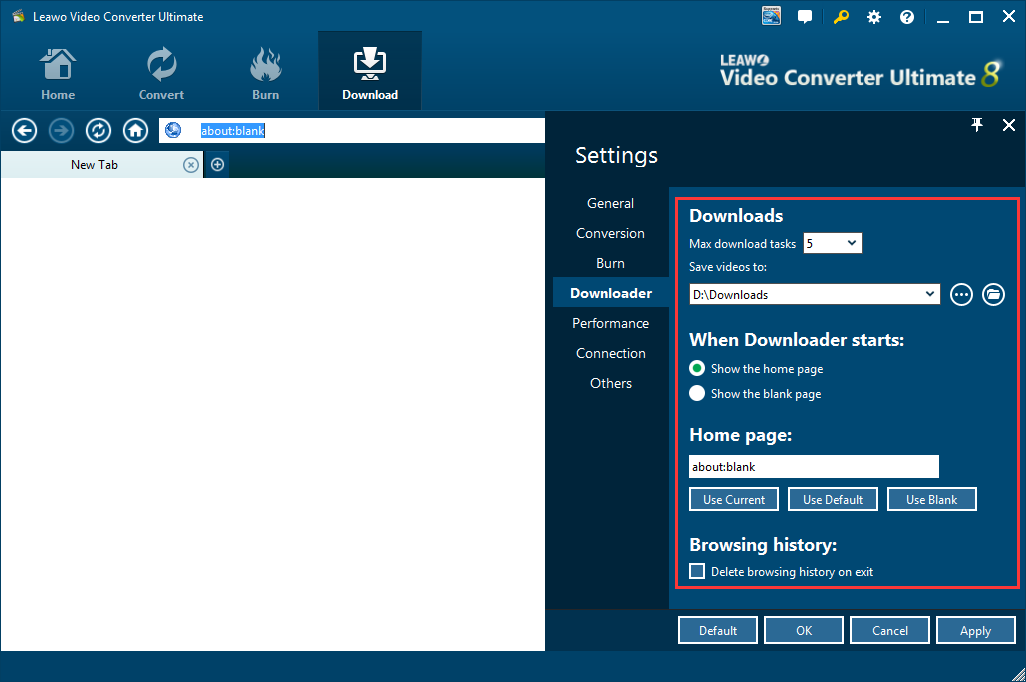Viewport: 1026px width, 682px height.
Task: Open the feedback chat icon
Action: [805, 17]
